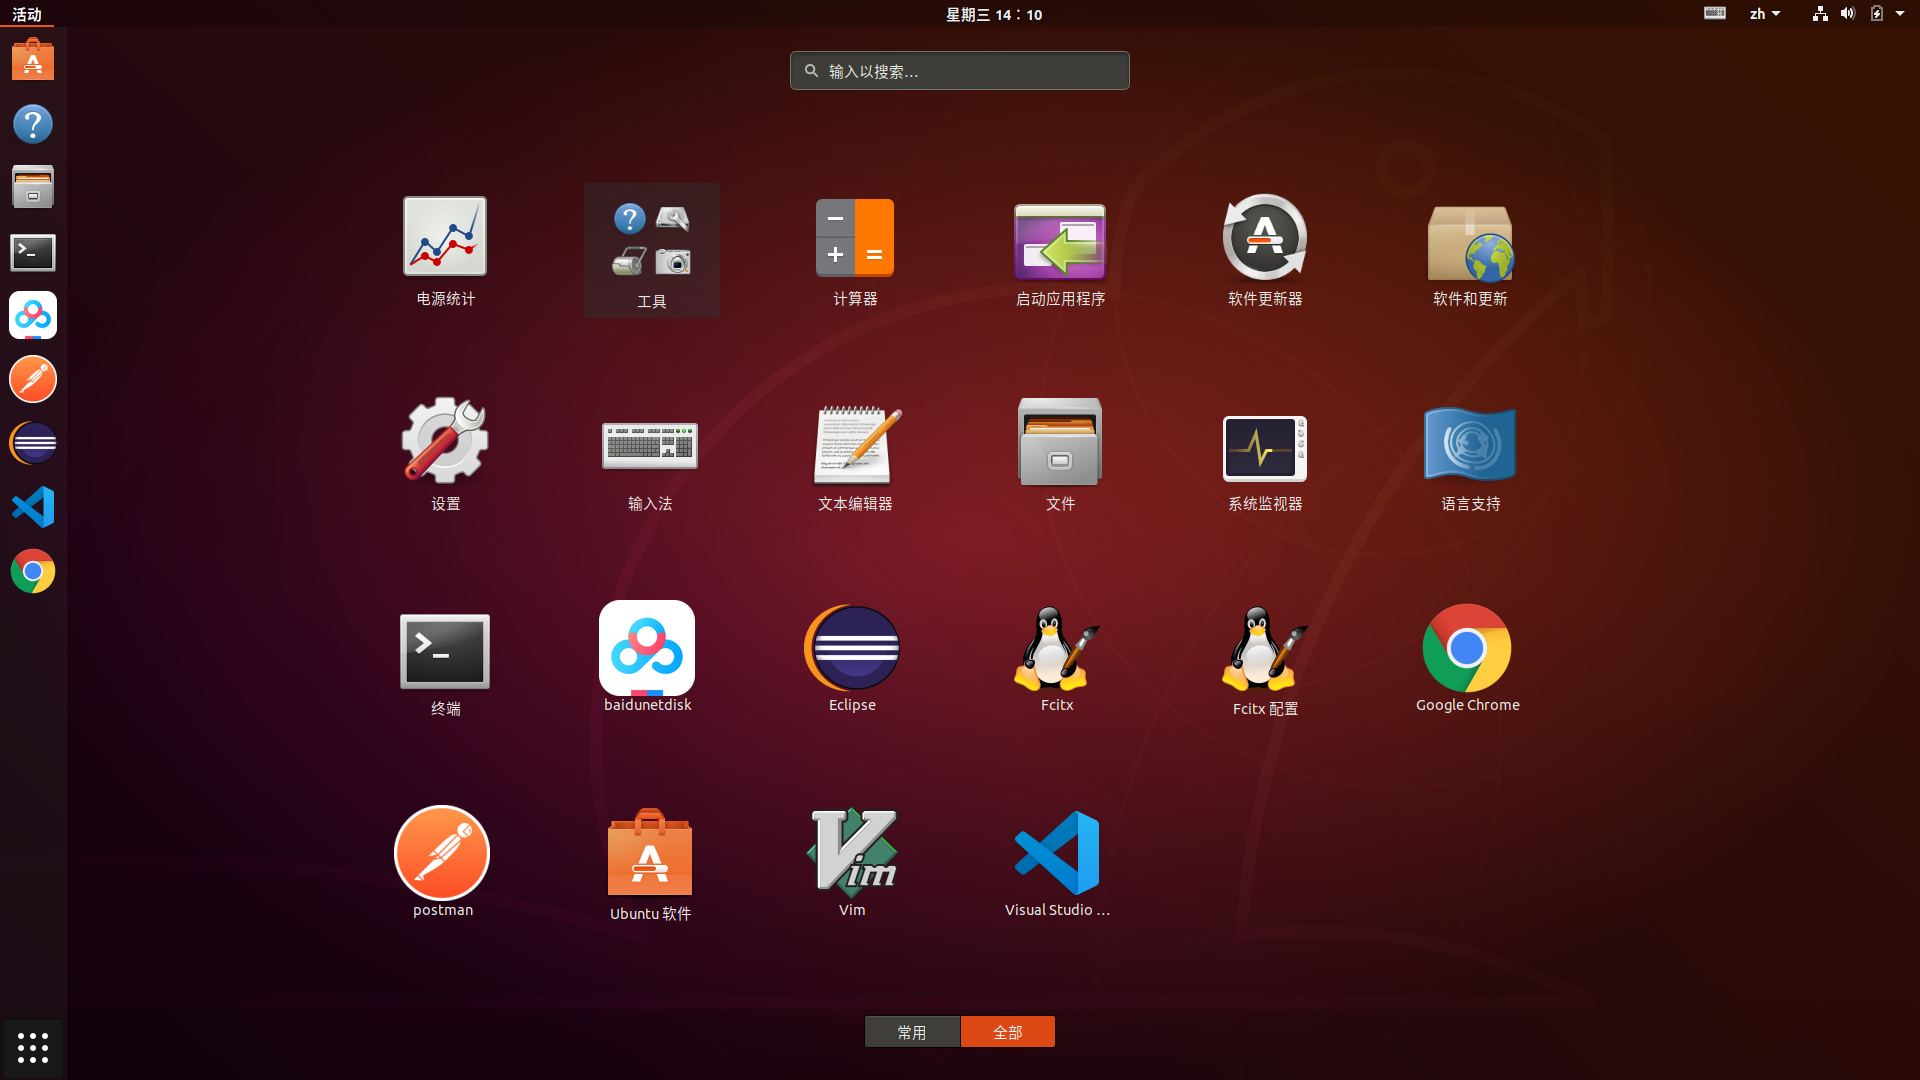Screen dimensions: 1920x1080
Task: Expand the zh input language dropdown
Action: tap(1764, 14)
